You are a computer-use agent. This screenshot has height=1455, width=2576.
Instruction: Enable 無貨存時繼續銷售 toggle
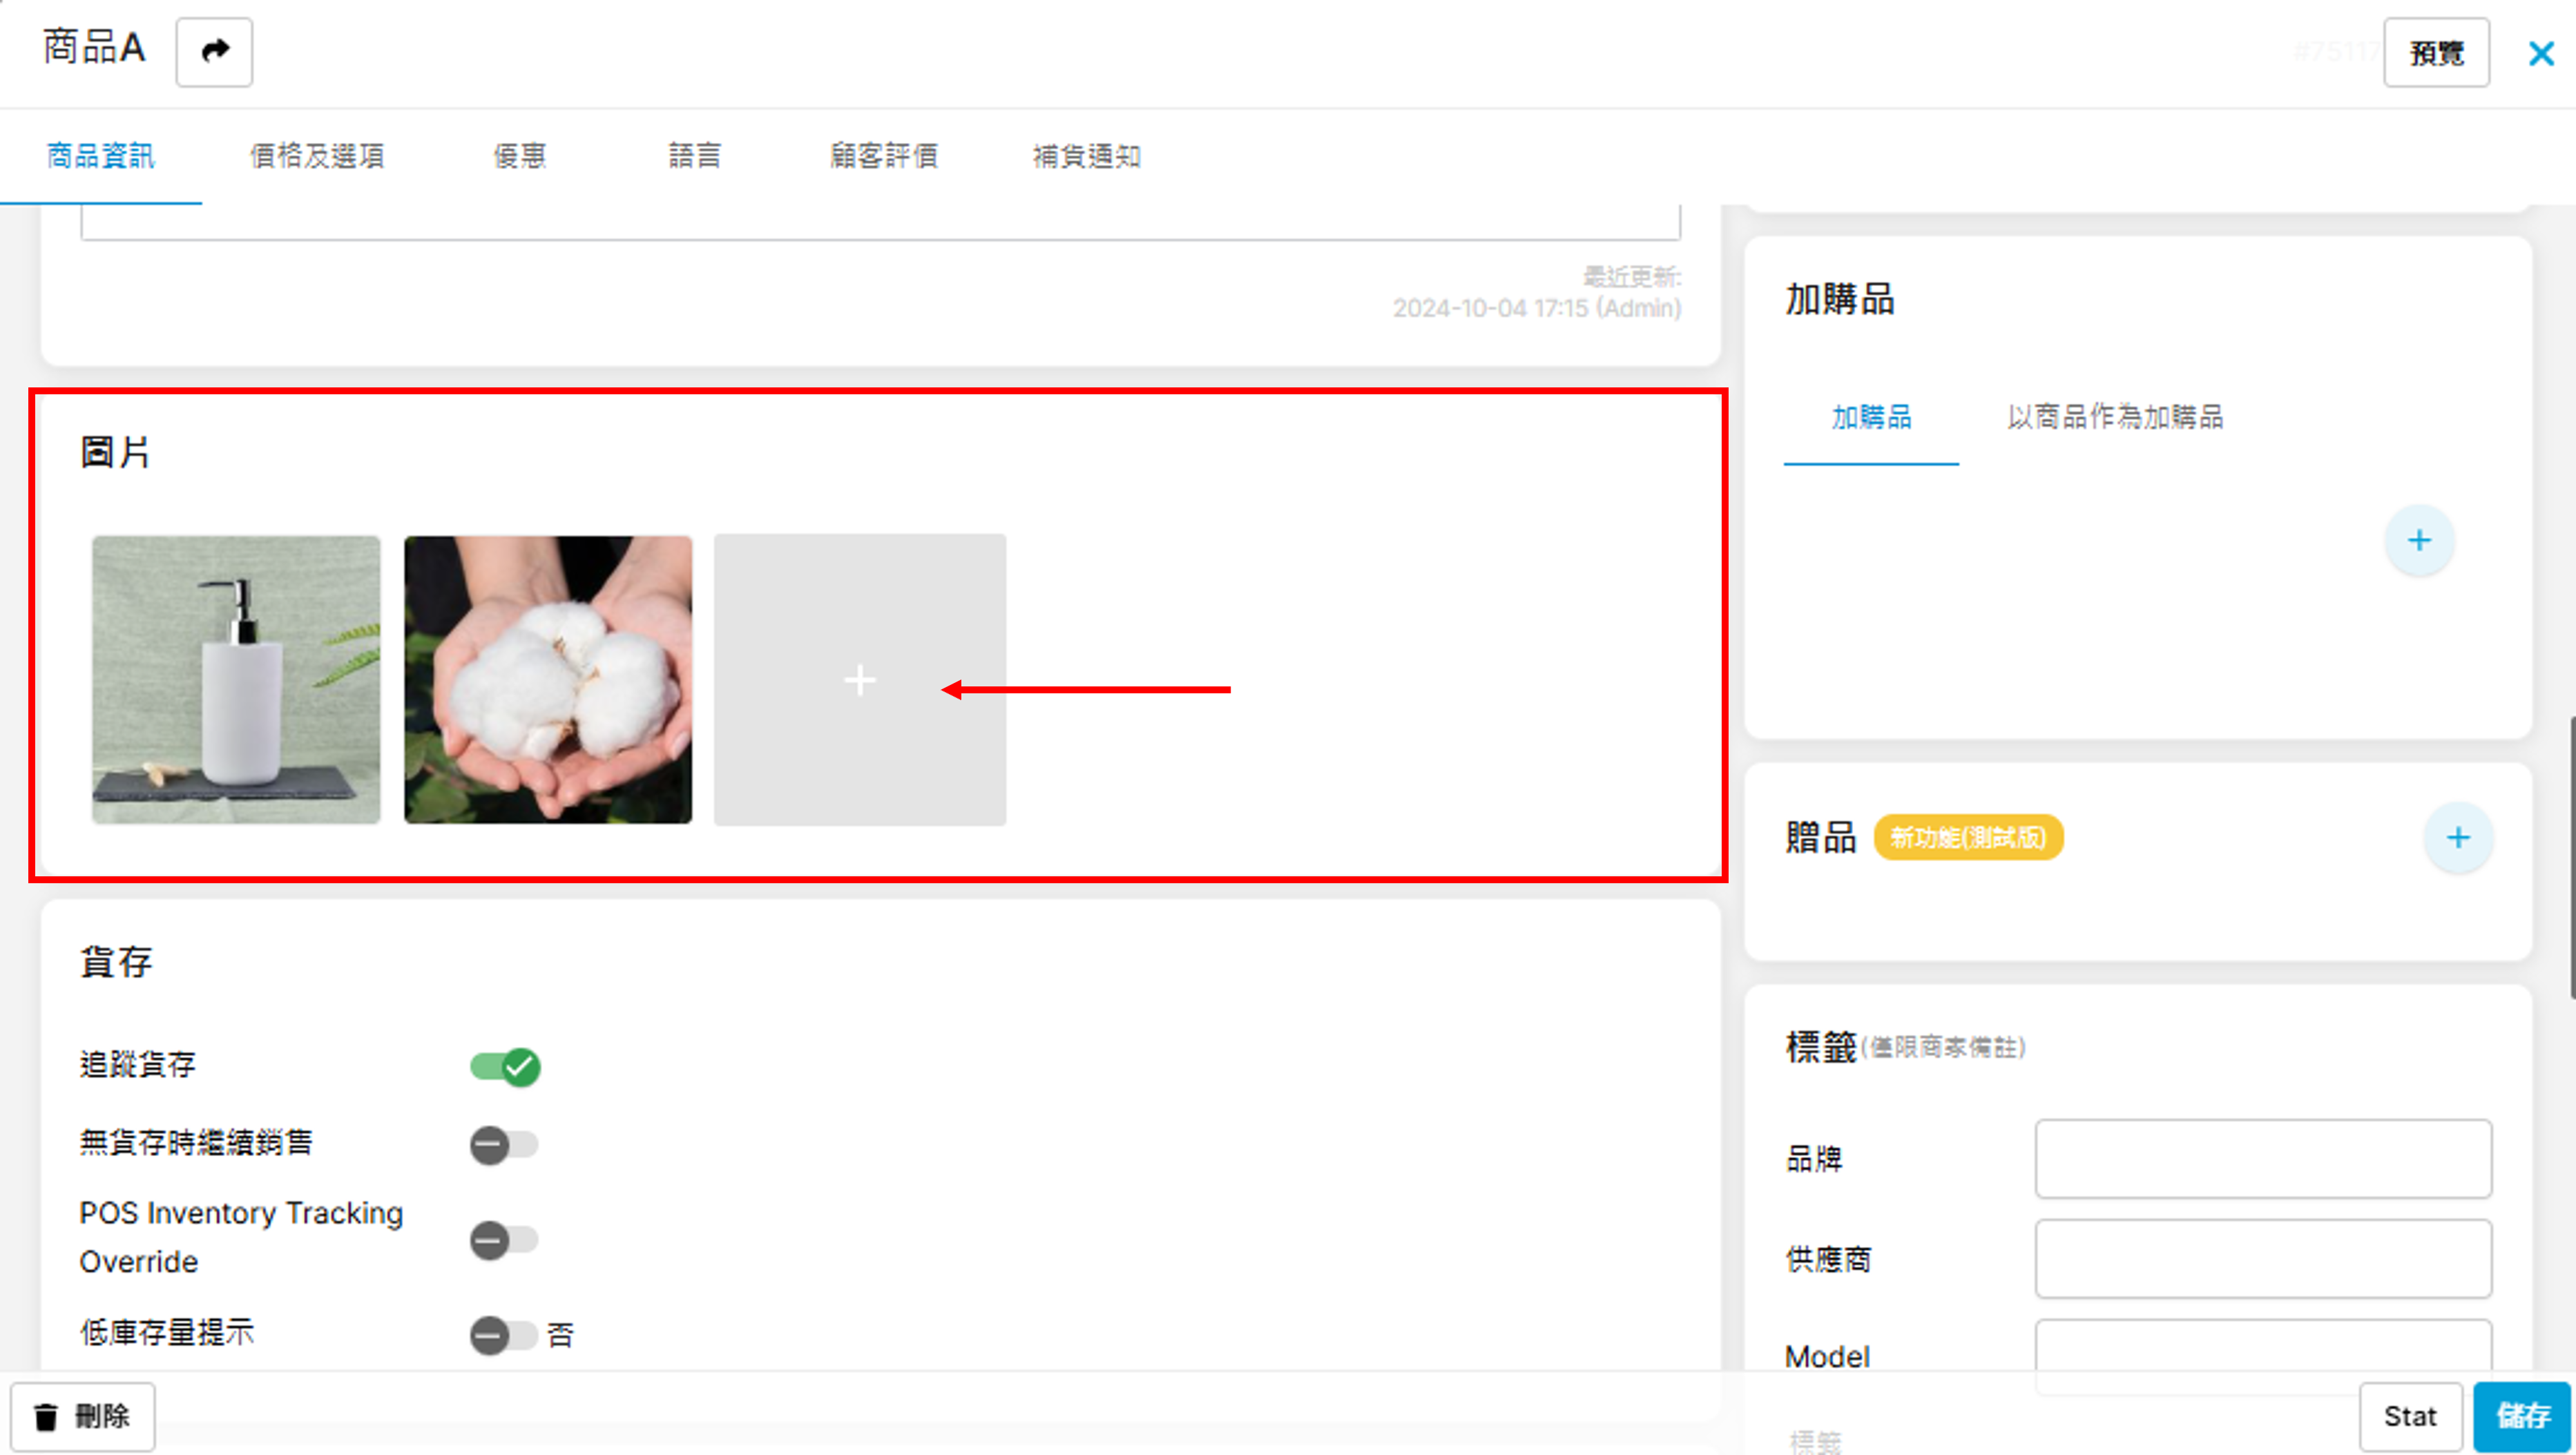[503, 1144]
